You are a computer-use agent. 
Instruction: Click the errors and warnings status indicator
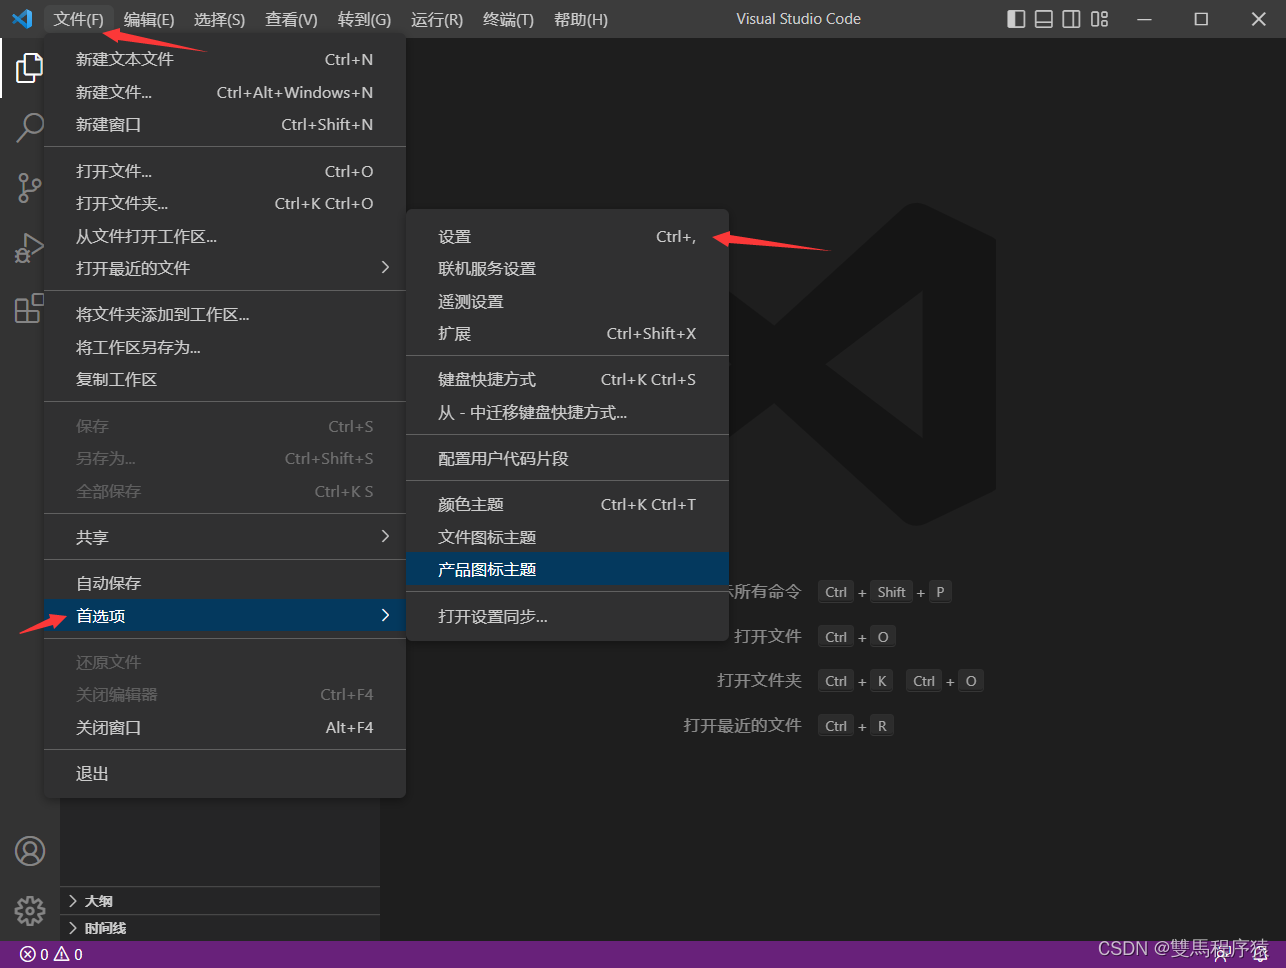pyautogui.click(x=51, y=955)
